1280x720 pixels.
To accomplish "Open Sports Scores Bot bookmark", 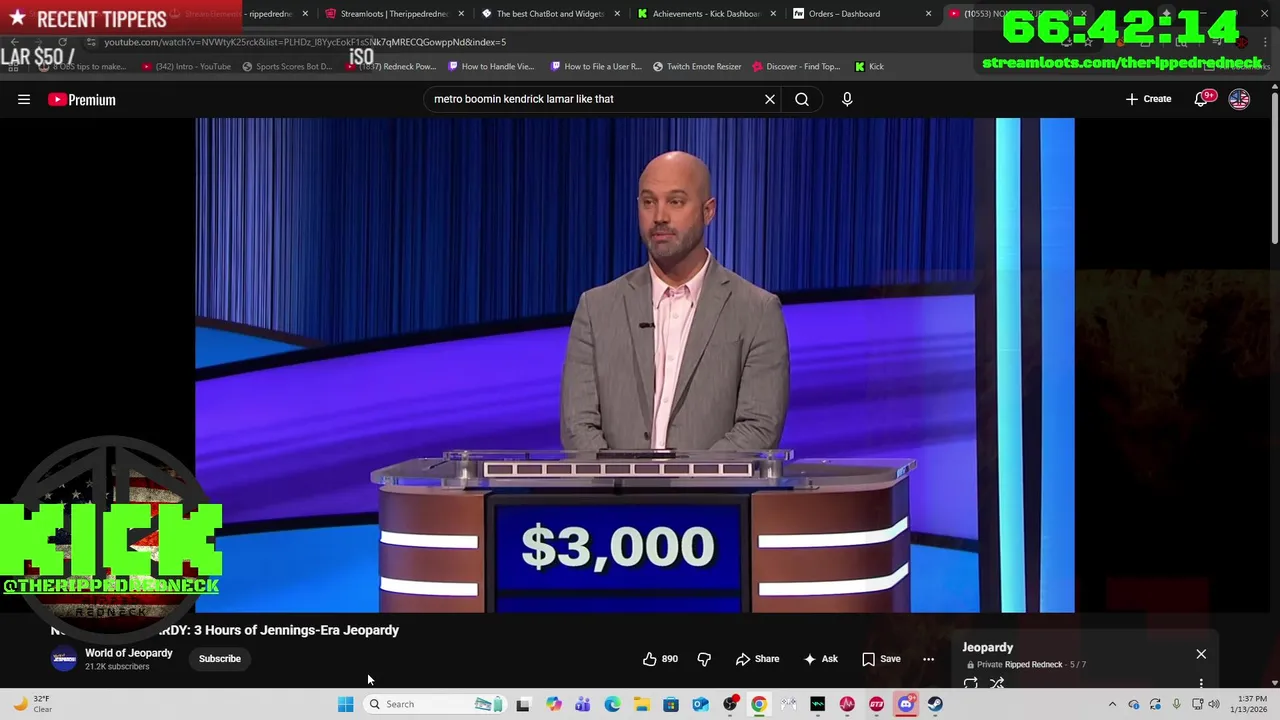I will [x=288, y=67].
